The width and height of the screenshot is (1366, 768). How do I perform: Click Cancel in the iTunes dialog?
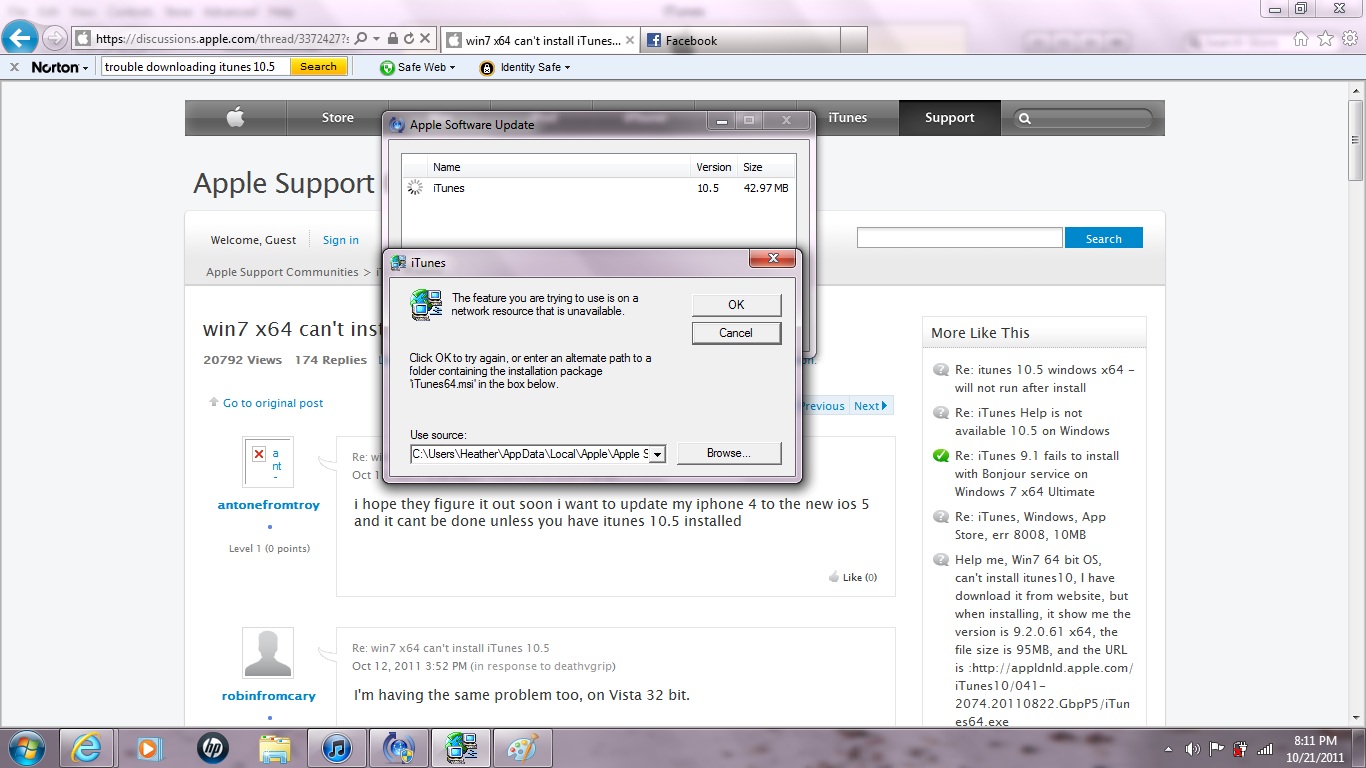coord(736,333)
